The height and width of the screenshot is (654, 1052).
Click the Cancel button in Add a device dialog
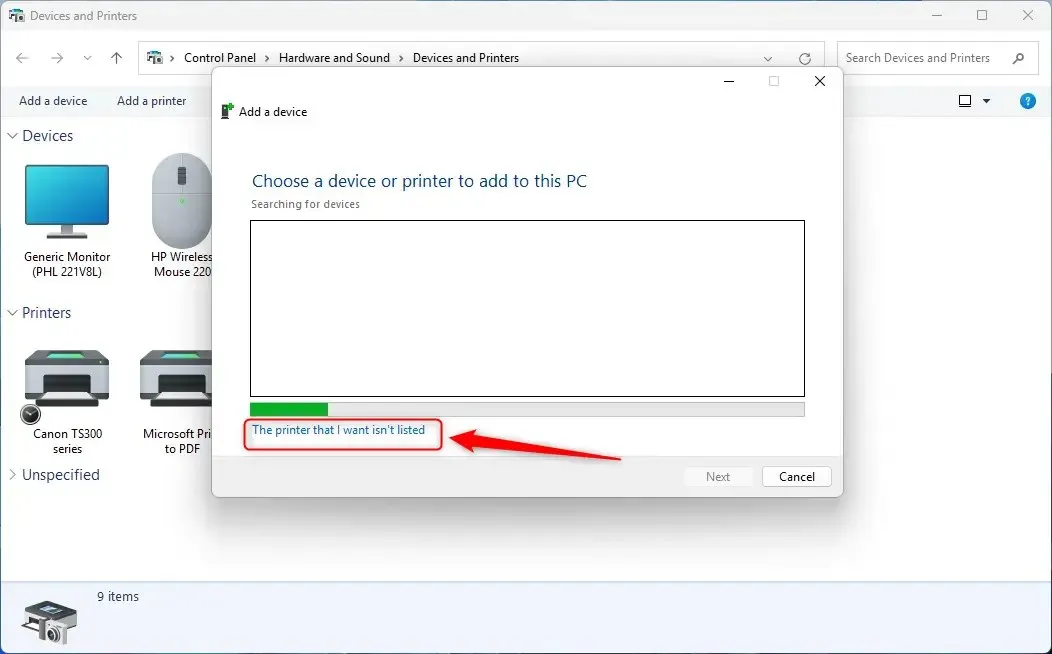click(796, 477)
